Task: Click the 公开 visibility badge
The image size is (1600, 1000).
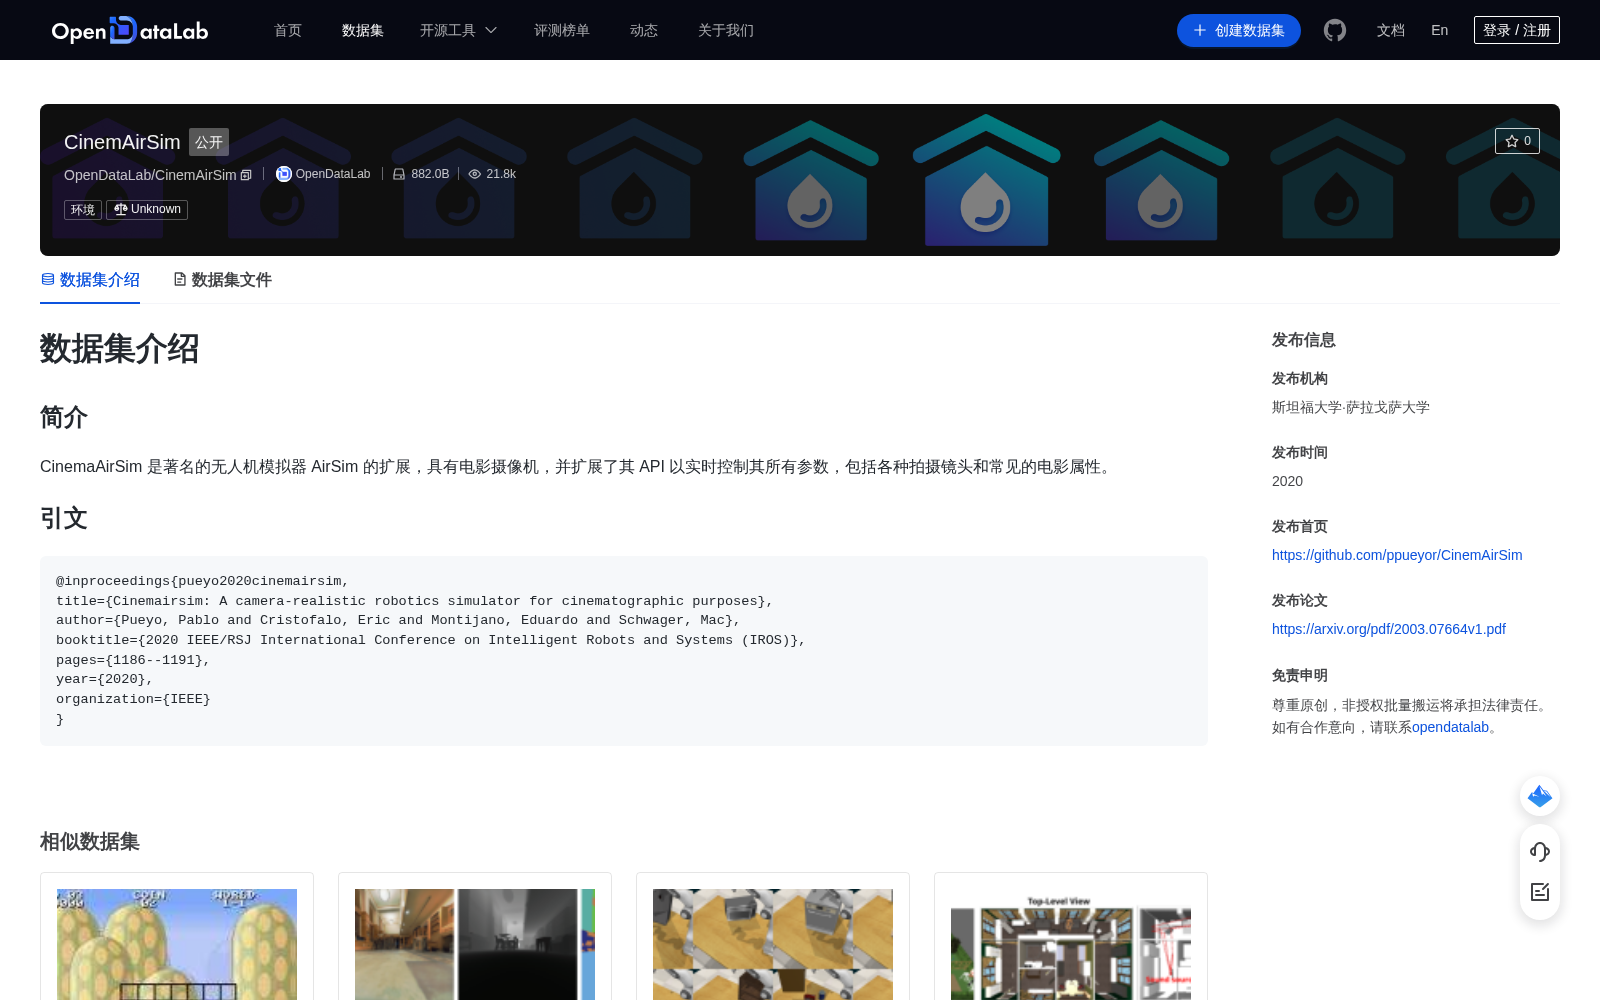Action: (x=209, y=142)
